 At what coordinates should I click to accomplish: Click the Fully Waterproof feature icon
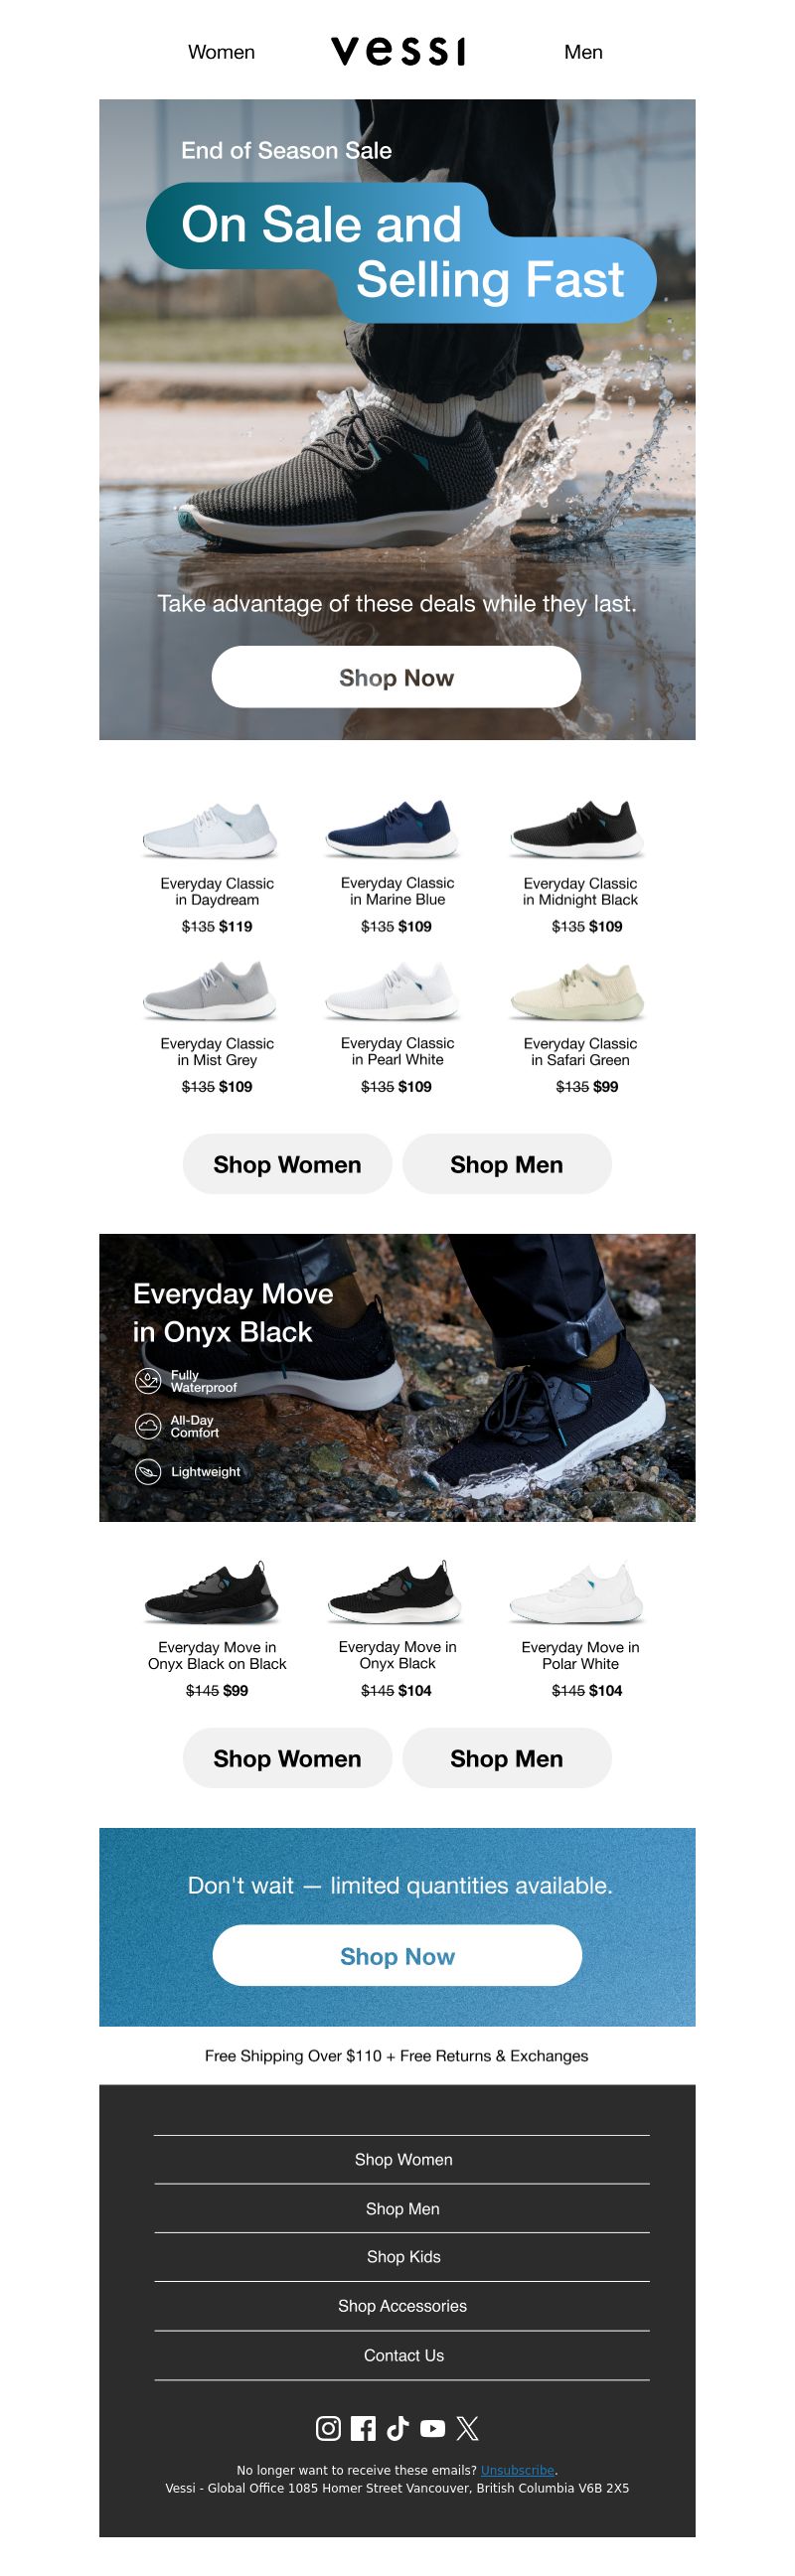pyautogui.click(x=148, y=1381)
